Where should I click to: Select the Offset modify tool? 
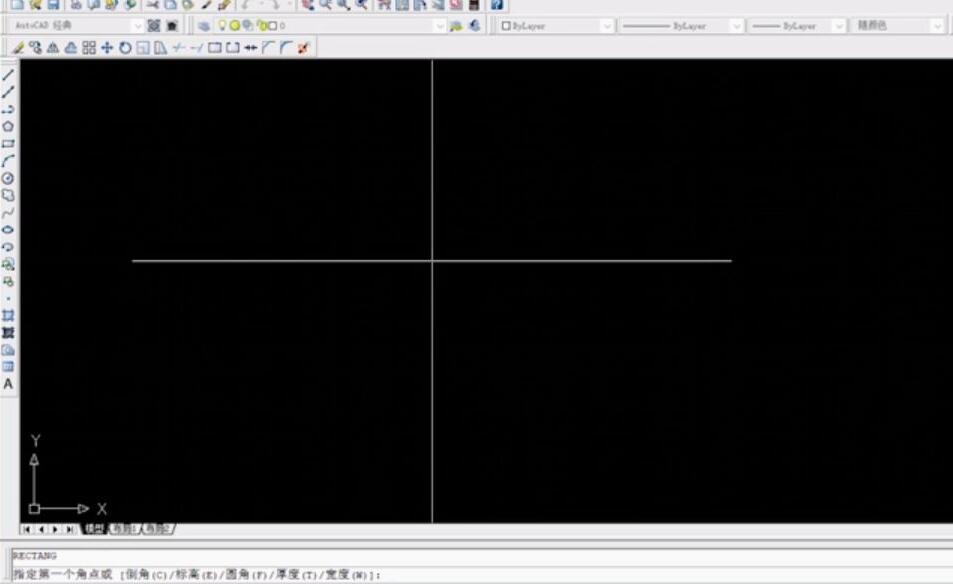[x=71, y=47]
